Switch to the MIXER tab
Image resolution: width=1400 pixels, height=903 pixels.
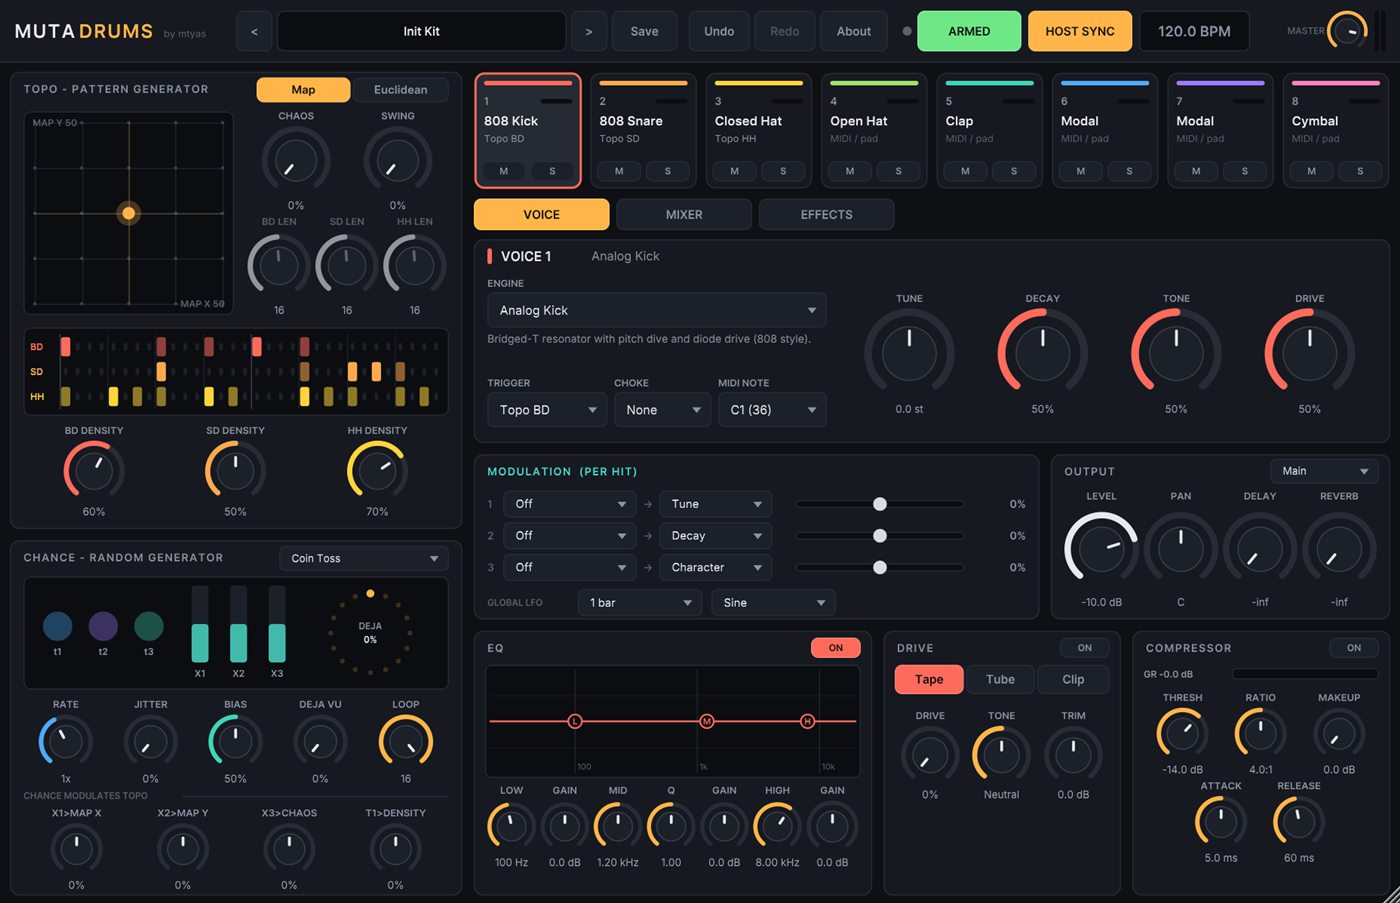pos(684,214)
